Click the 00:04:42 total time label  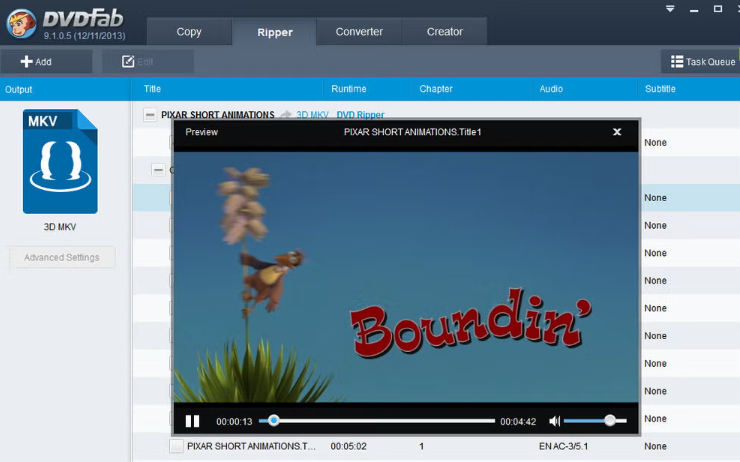click(518, 421)
